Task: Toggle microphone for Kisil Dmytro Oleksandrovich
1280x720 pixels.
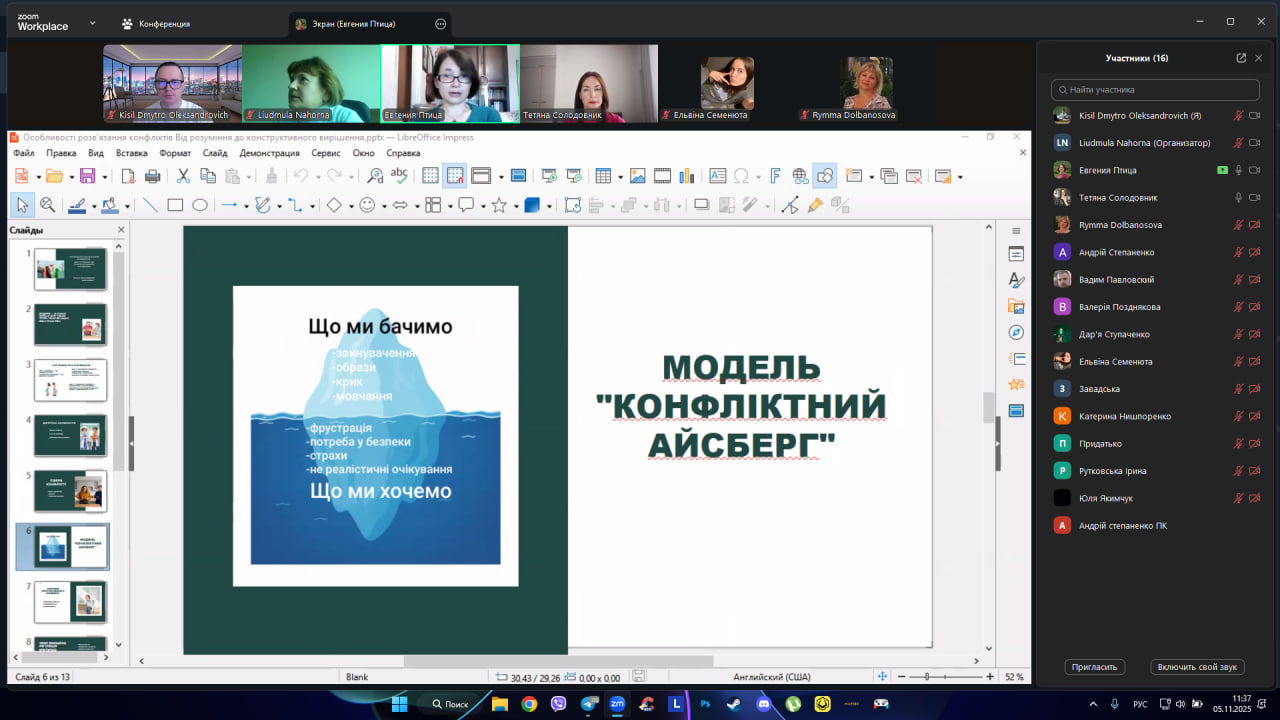Action: click(x=1239, y=116)
